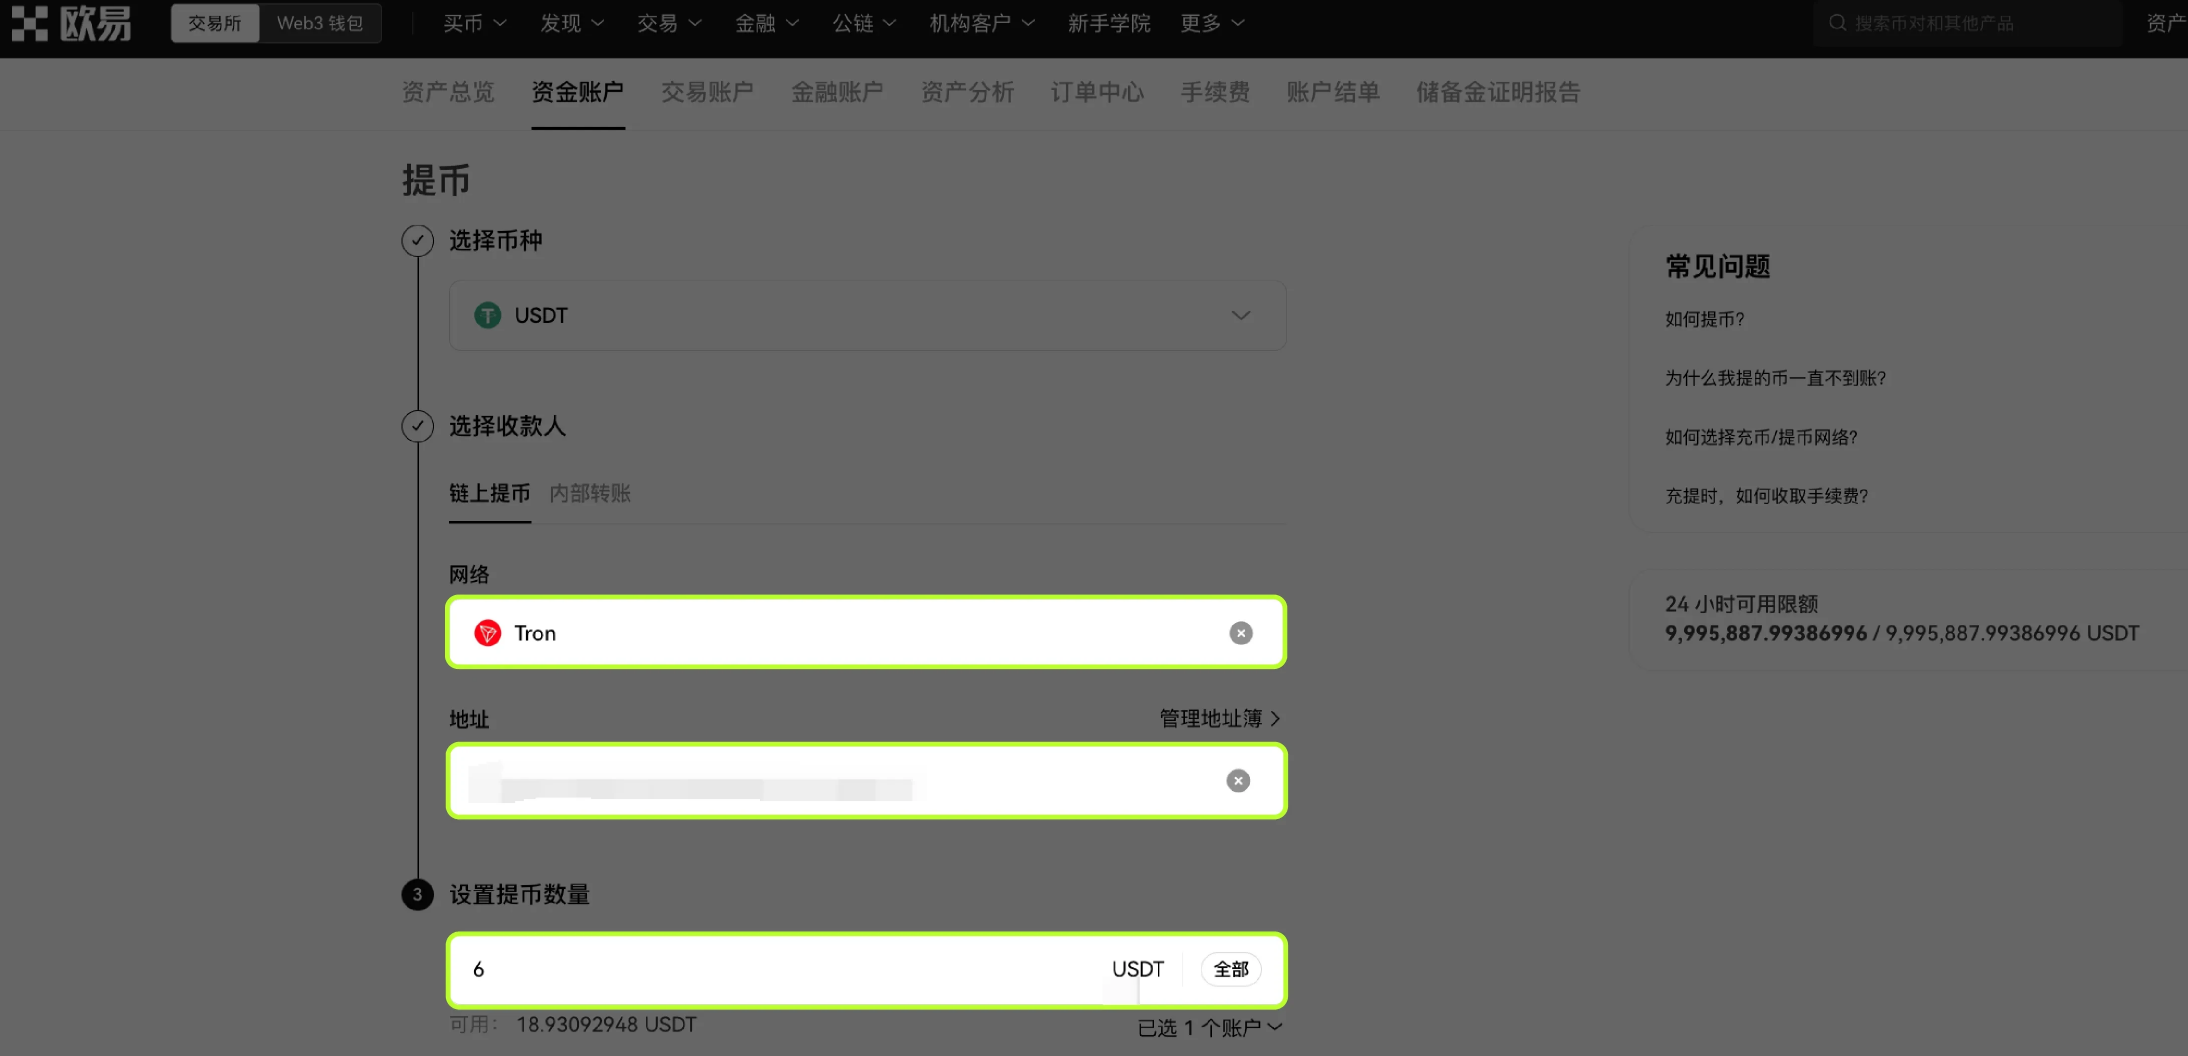Open FAQ 如何提币?
The width and height of the screenshot is (2188, 1056).
[1704, 319]
